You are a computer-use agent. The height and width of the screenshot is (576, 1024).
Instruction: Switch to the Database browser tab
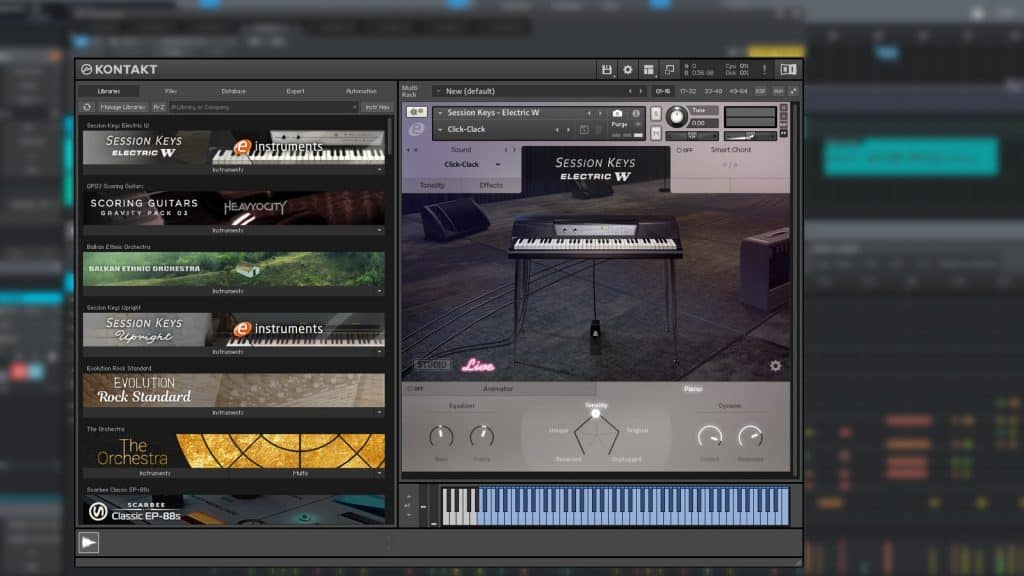(233, 91)
